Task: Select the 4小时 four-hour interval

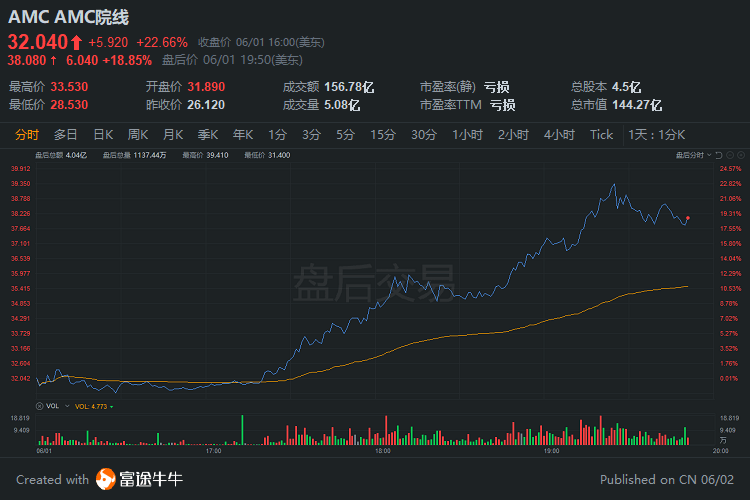Action: (559, 135)
